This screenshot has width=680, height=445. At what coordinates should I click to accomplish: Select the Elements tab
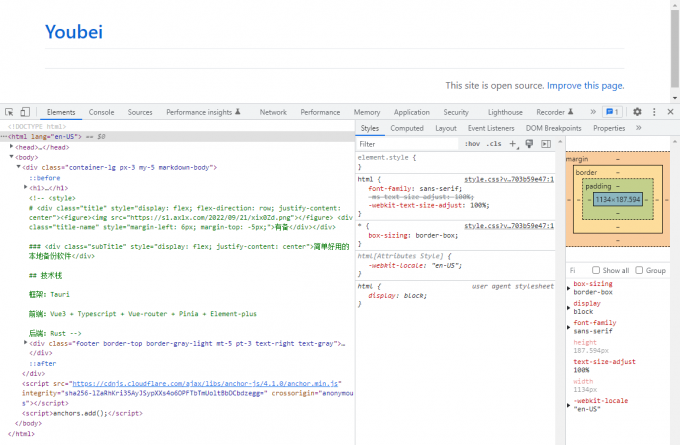point(61,112)
